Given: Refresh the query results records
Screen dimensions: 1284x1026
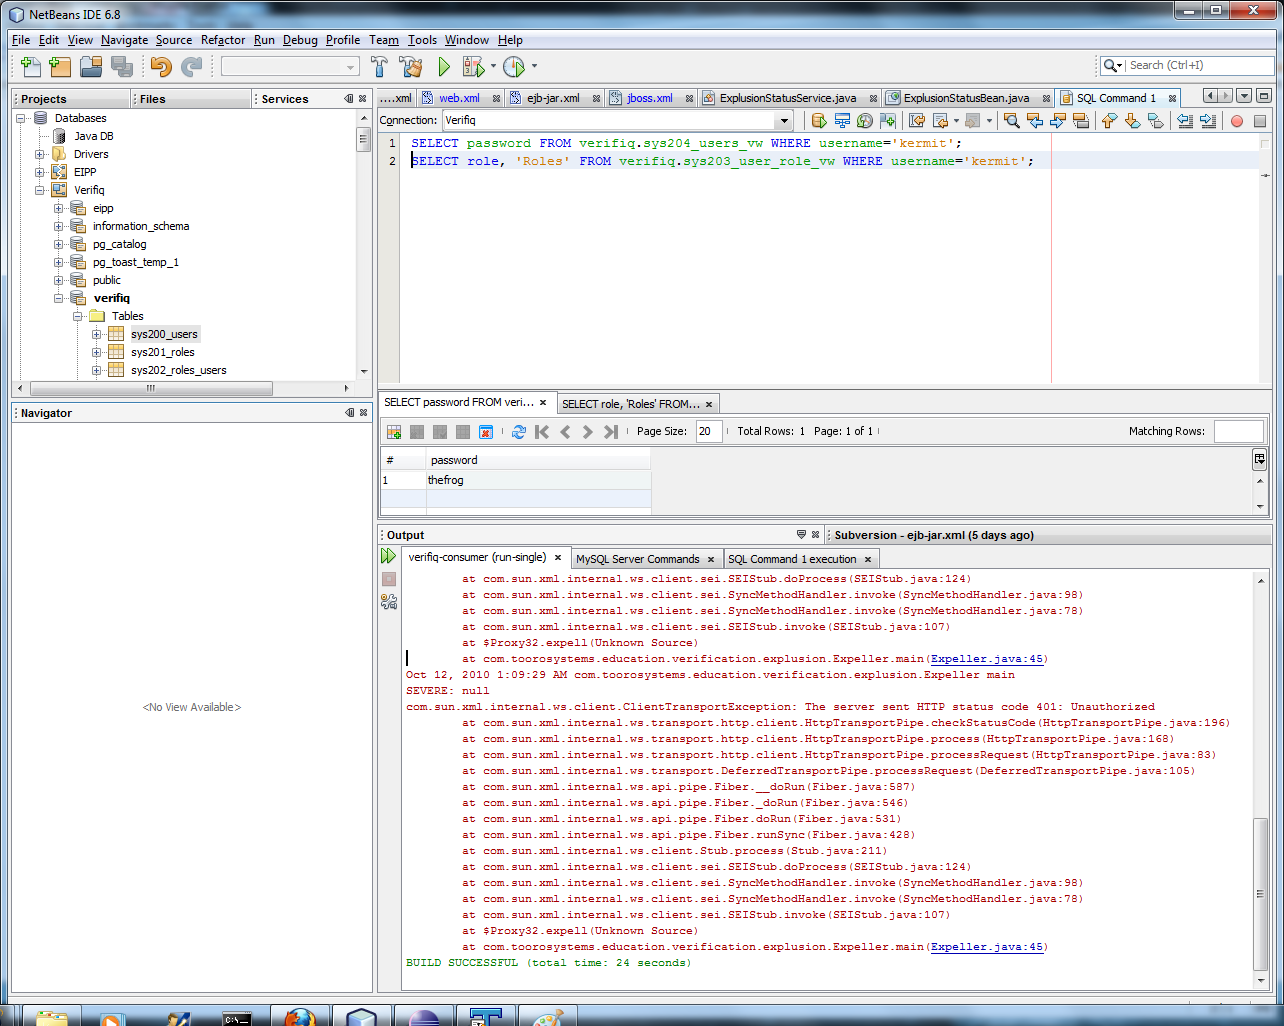Looking at the screenshot, I should (518, 432).
